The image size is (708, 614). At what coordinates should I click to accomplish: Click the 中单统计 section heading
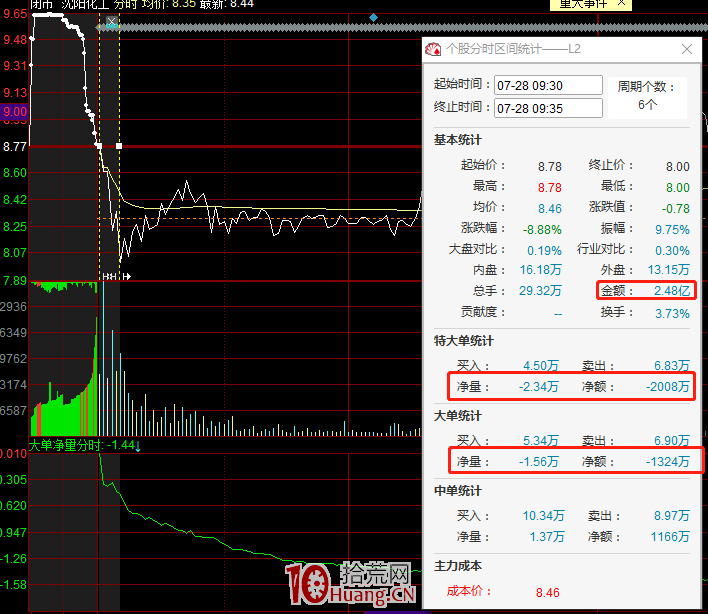pyautogui.click(x=457, y=491)
